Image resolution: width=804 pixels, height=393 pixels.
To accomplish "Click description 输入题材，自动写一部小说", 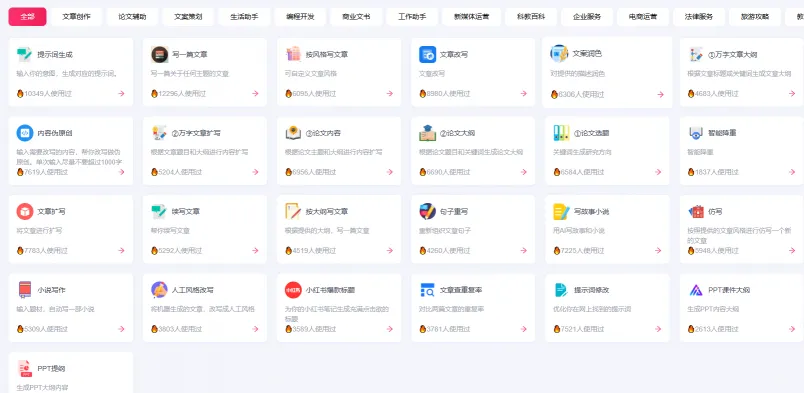I will [x=55, y=309].
